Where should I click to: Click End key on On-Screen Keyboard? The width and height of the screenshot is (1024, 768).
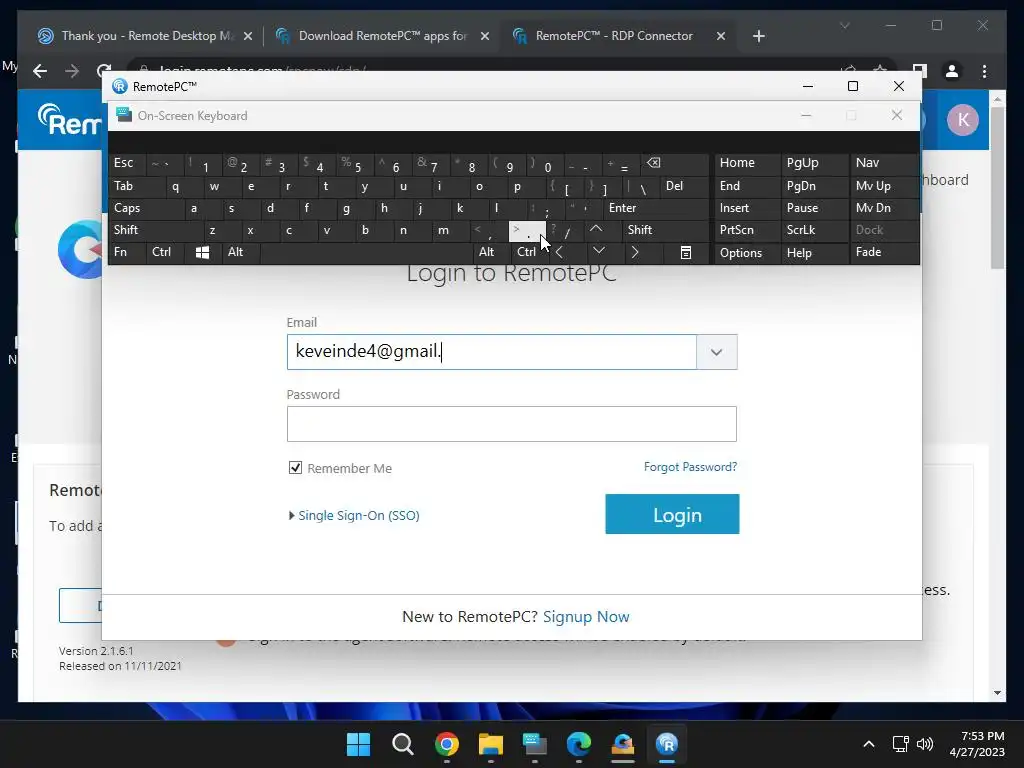[x=748, y=186]
